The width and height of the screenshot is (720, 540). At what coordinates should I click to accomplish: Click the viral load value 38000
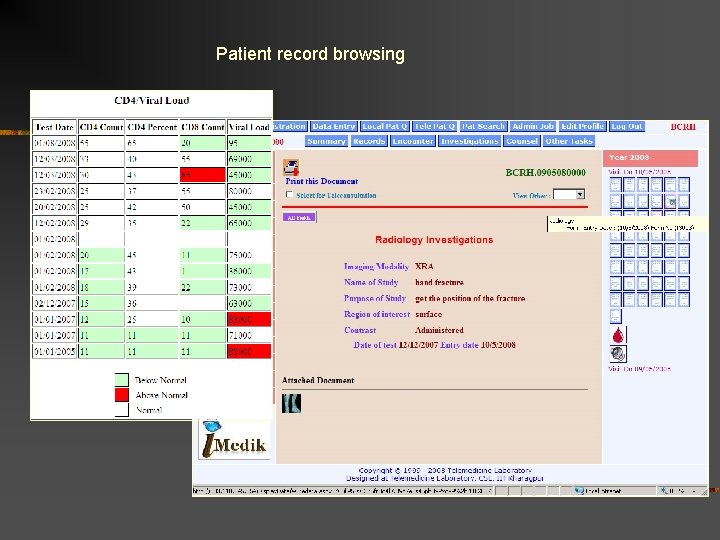point(249,271)
